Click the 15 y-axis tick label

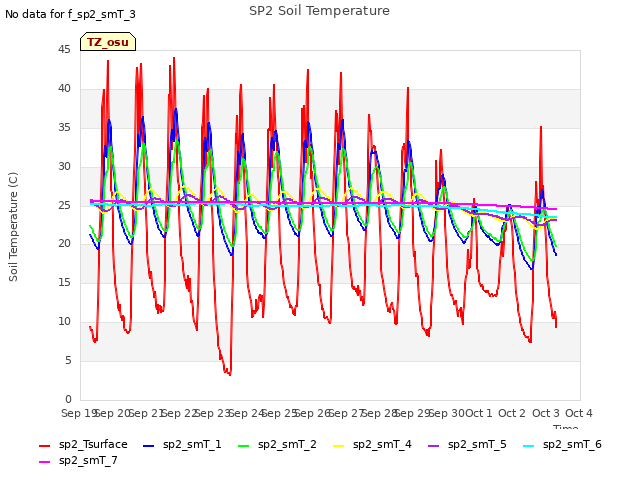pyautogui.click(x=64, y=282)
